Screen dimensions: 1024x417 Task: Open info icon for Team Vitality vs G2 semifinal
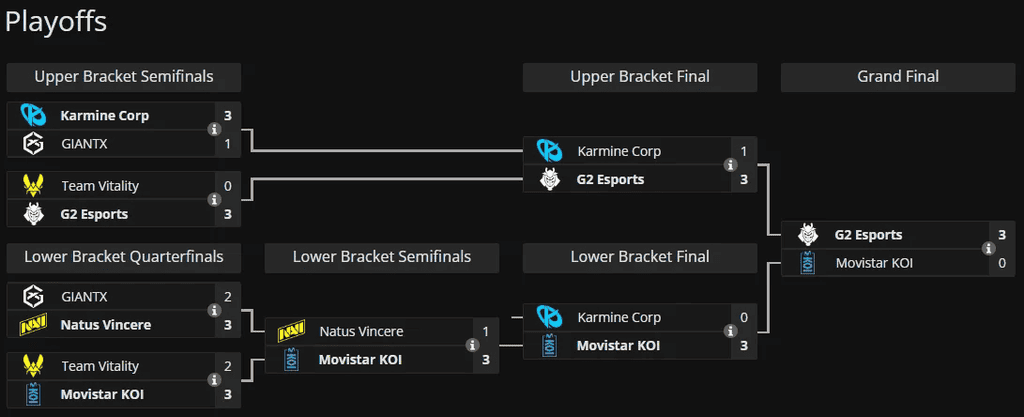[x=214, y=200]
